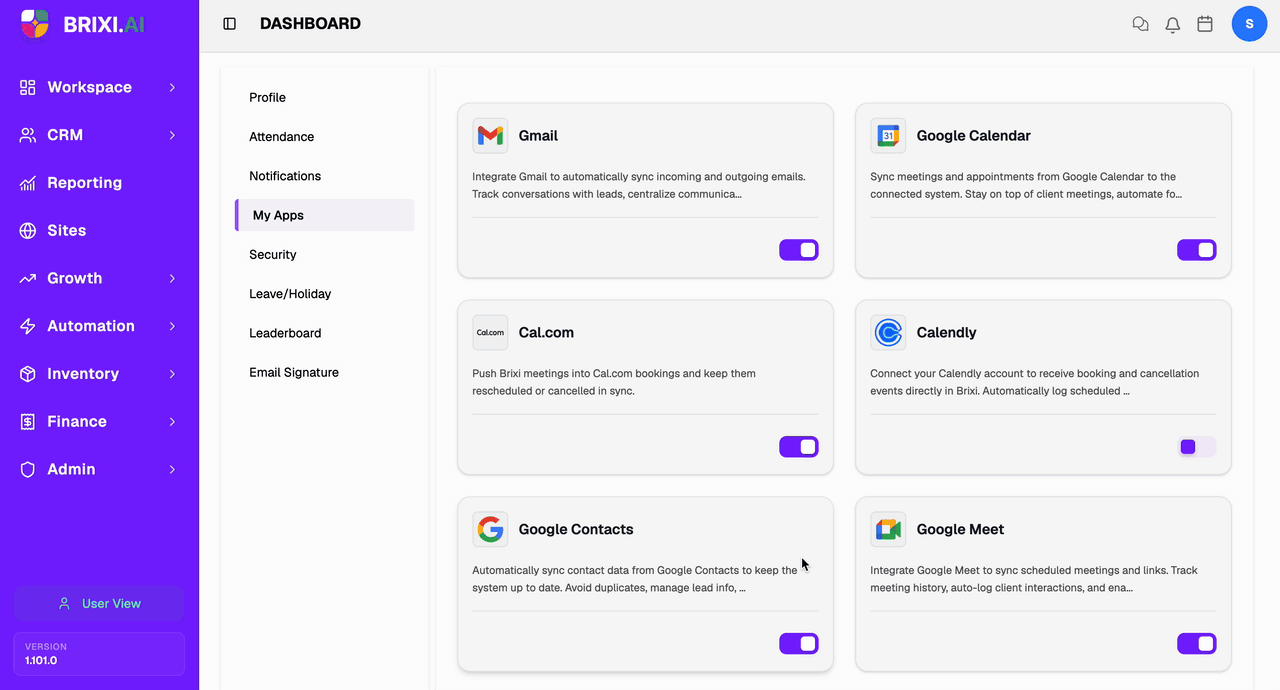1280x690 pixels.
Task: Open the Attendance settings tab
Action: click(x=325, y=137)
